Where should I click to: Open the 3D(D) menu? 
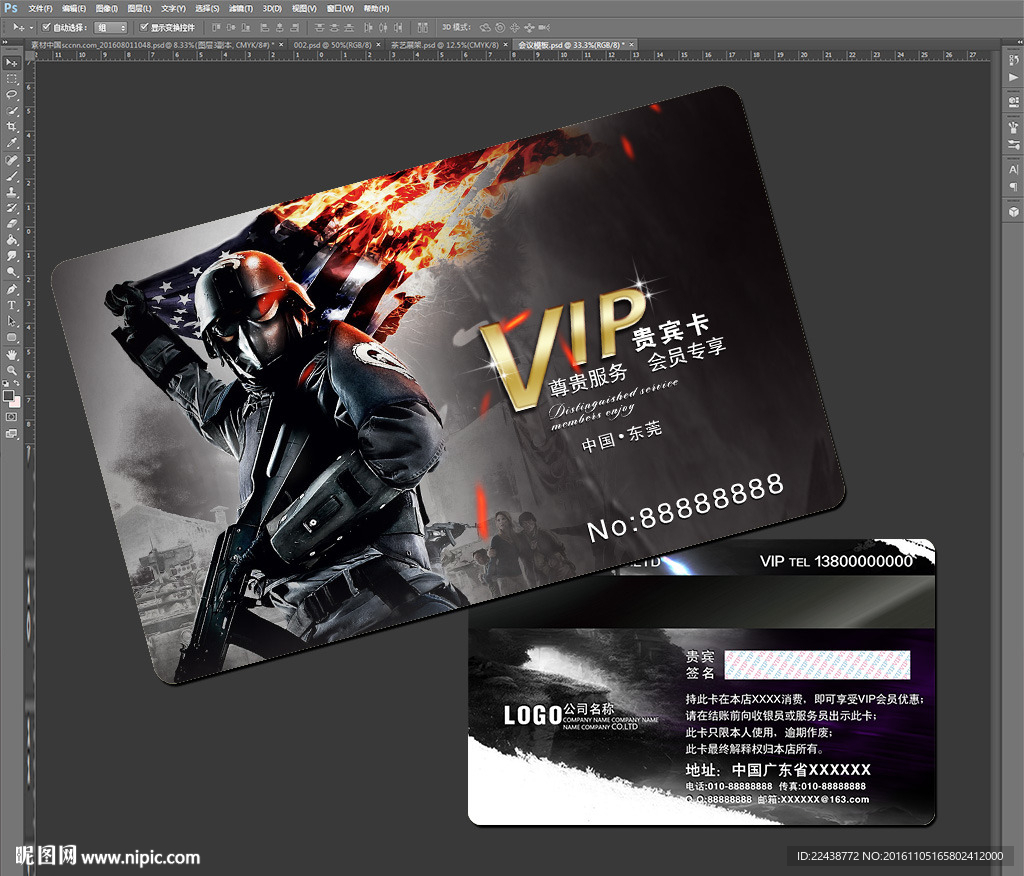272,8
